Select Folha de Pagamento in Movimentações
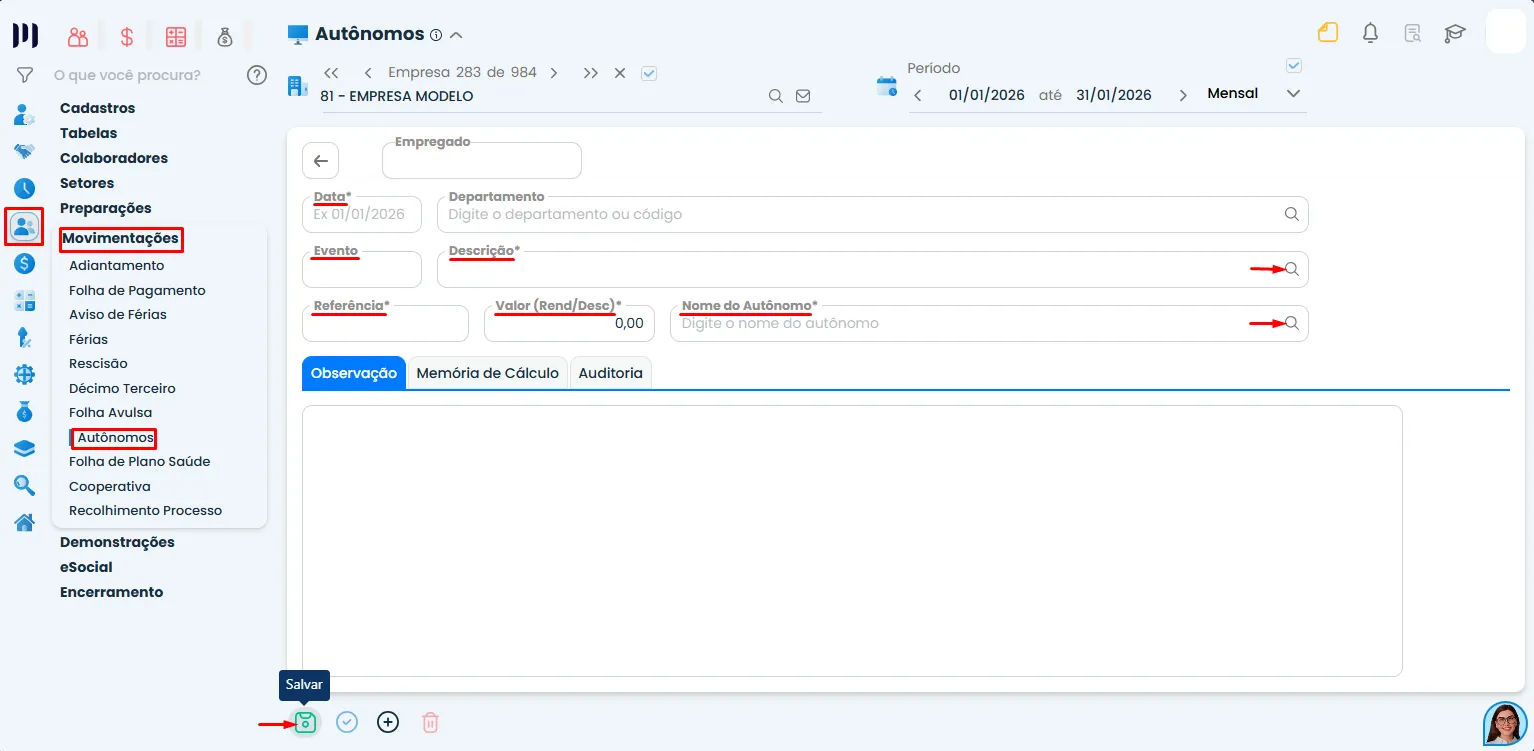 (137, 290)
